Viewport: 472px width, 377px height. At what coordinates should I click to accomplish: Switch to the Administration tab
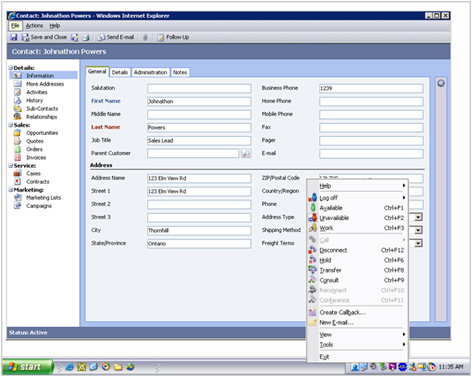coord(150,72)
